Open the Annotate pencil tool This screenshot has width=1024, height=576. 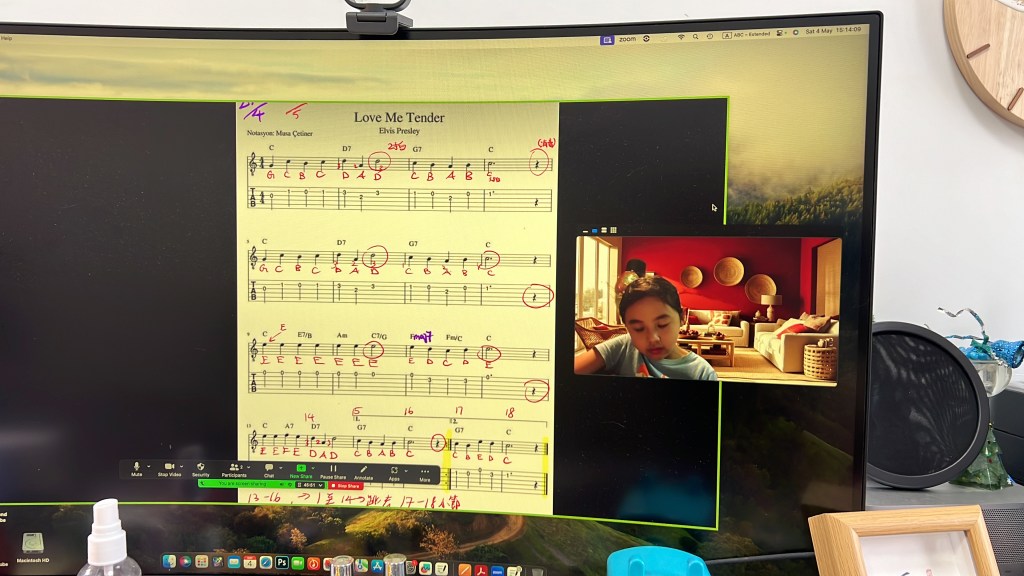tap(363, 467)
